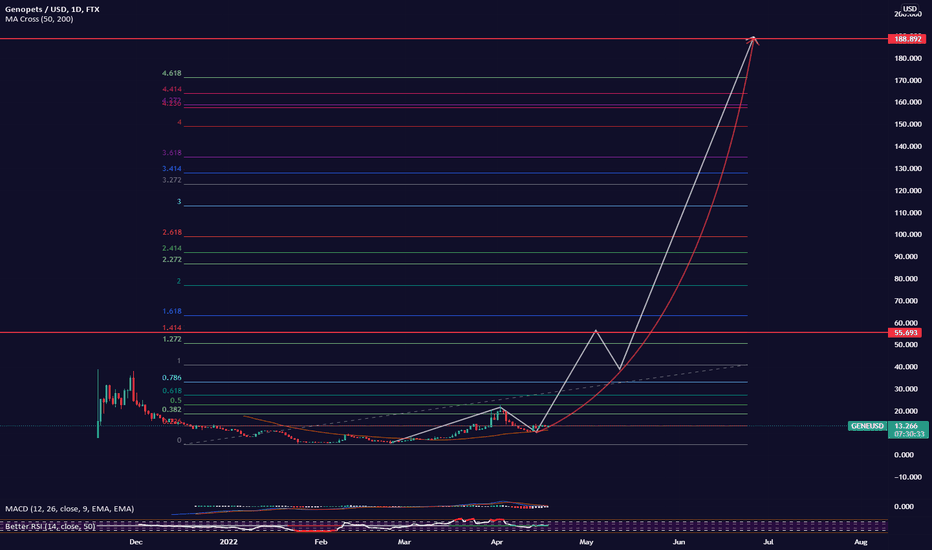Screen dimensions: 932x550
Task: Click Aug on the time axis
Action: pyautogui.click(x=861, y=542)
